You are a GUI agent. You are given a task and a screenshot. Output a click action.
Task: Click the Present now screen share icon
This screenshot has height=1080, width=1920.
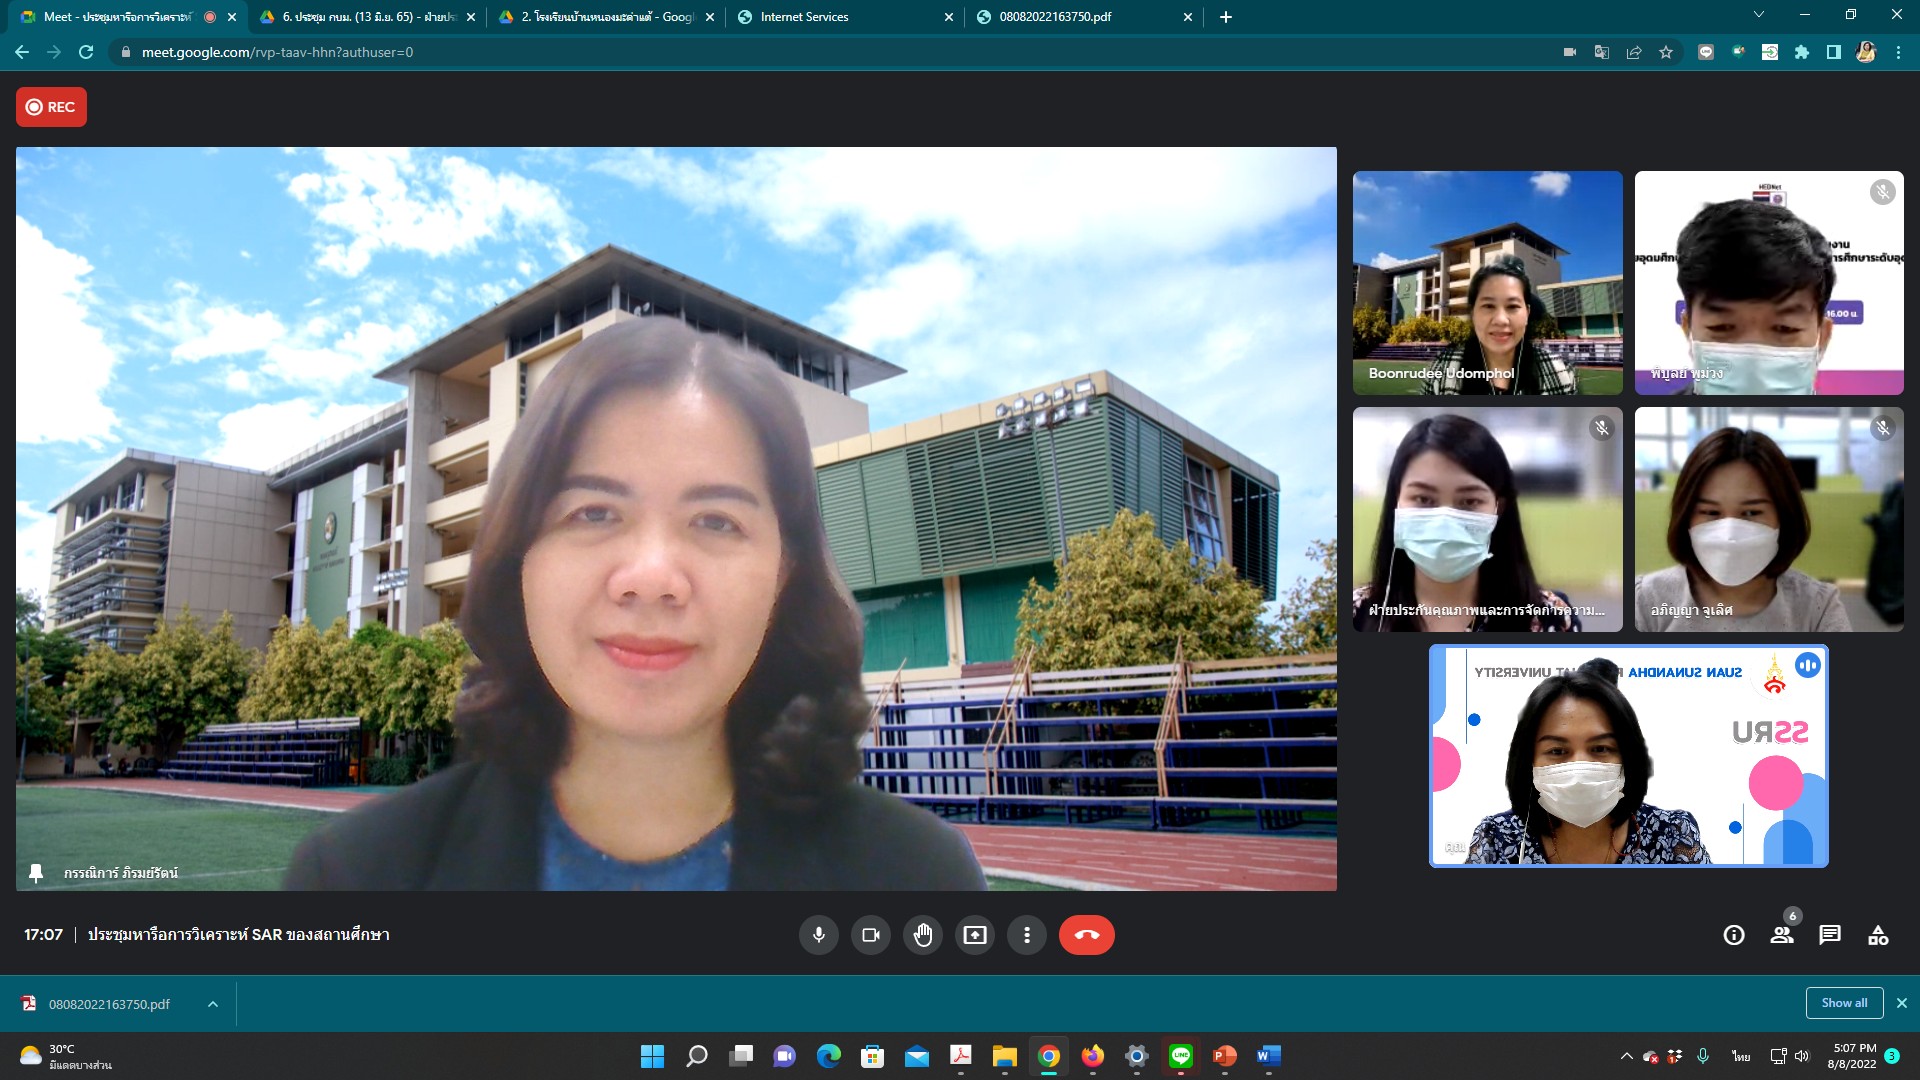(x=974, y=935)
